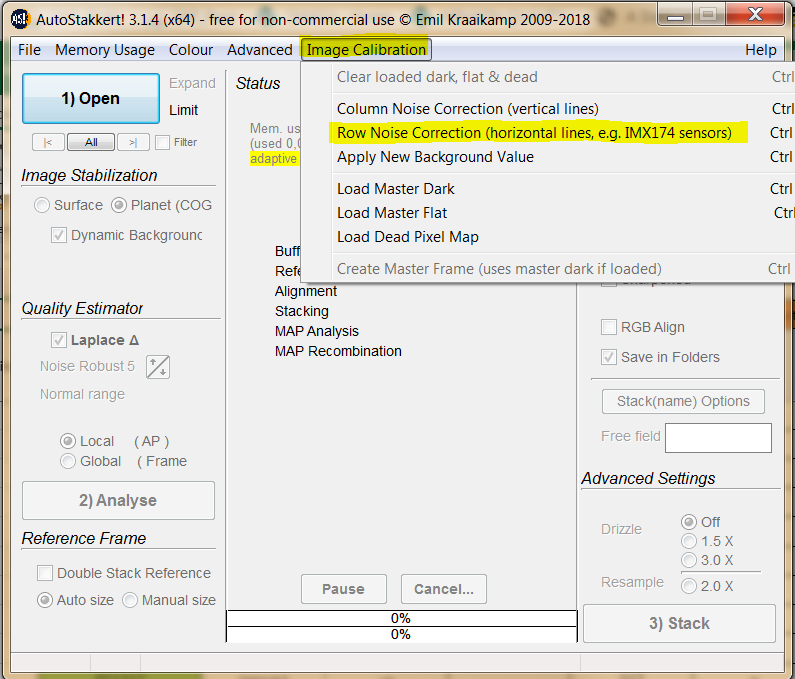Set Drizzle to 1.5 X
The width and height of the screenshot is (795, 679).
[689, 541]
